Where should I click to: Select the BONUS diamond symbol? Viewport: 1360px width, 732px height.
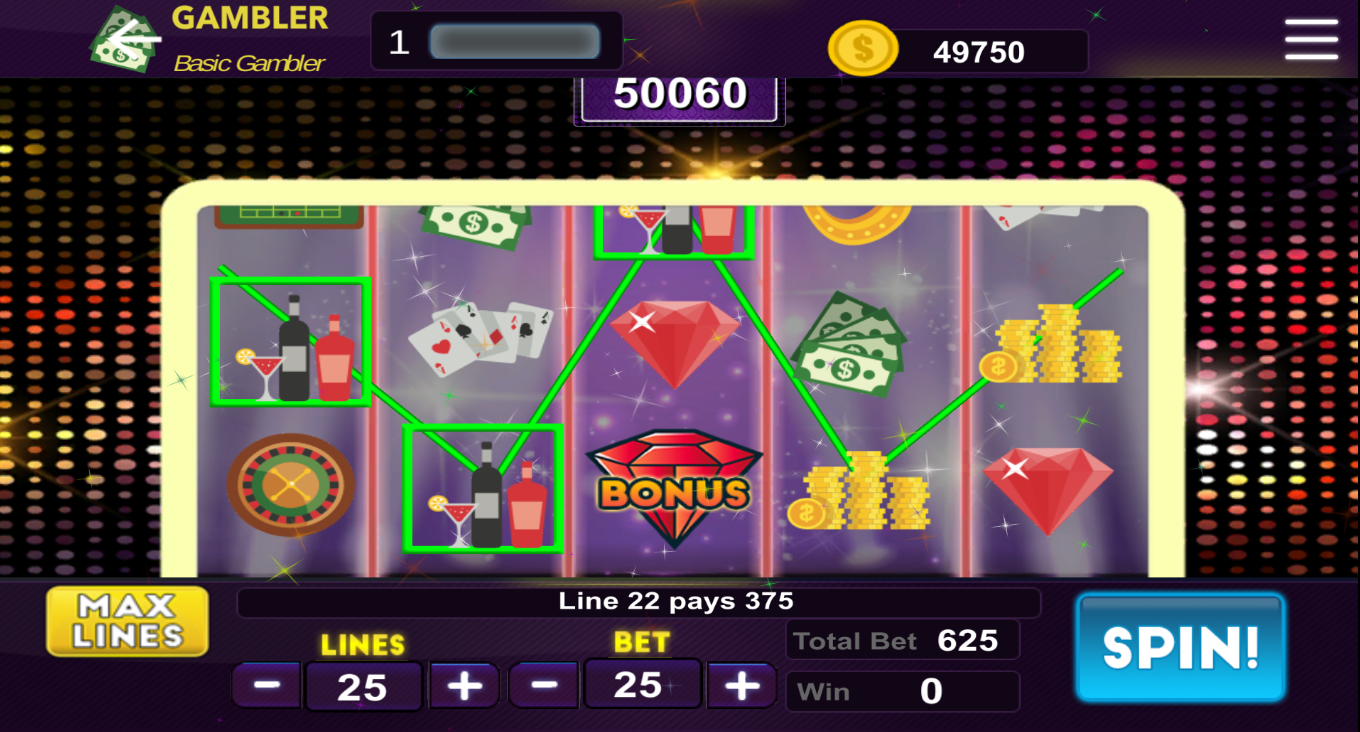tap(673, 490)
